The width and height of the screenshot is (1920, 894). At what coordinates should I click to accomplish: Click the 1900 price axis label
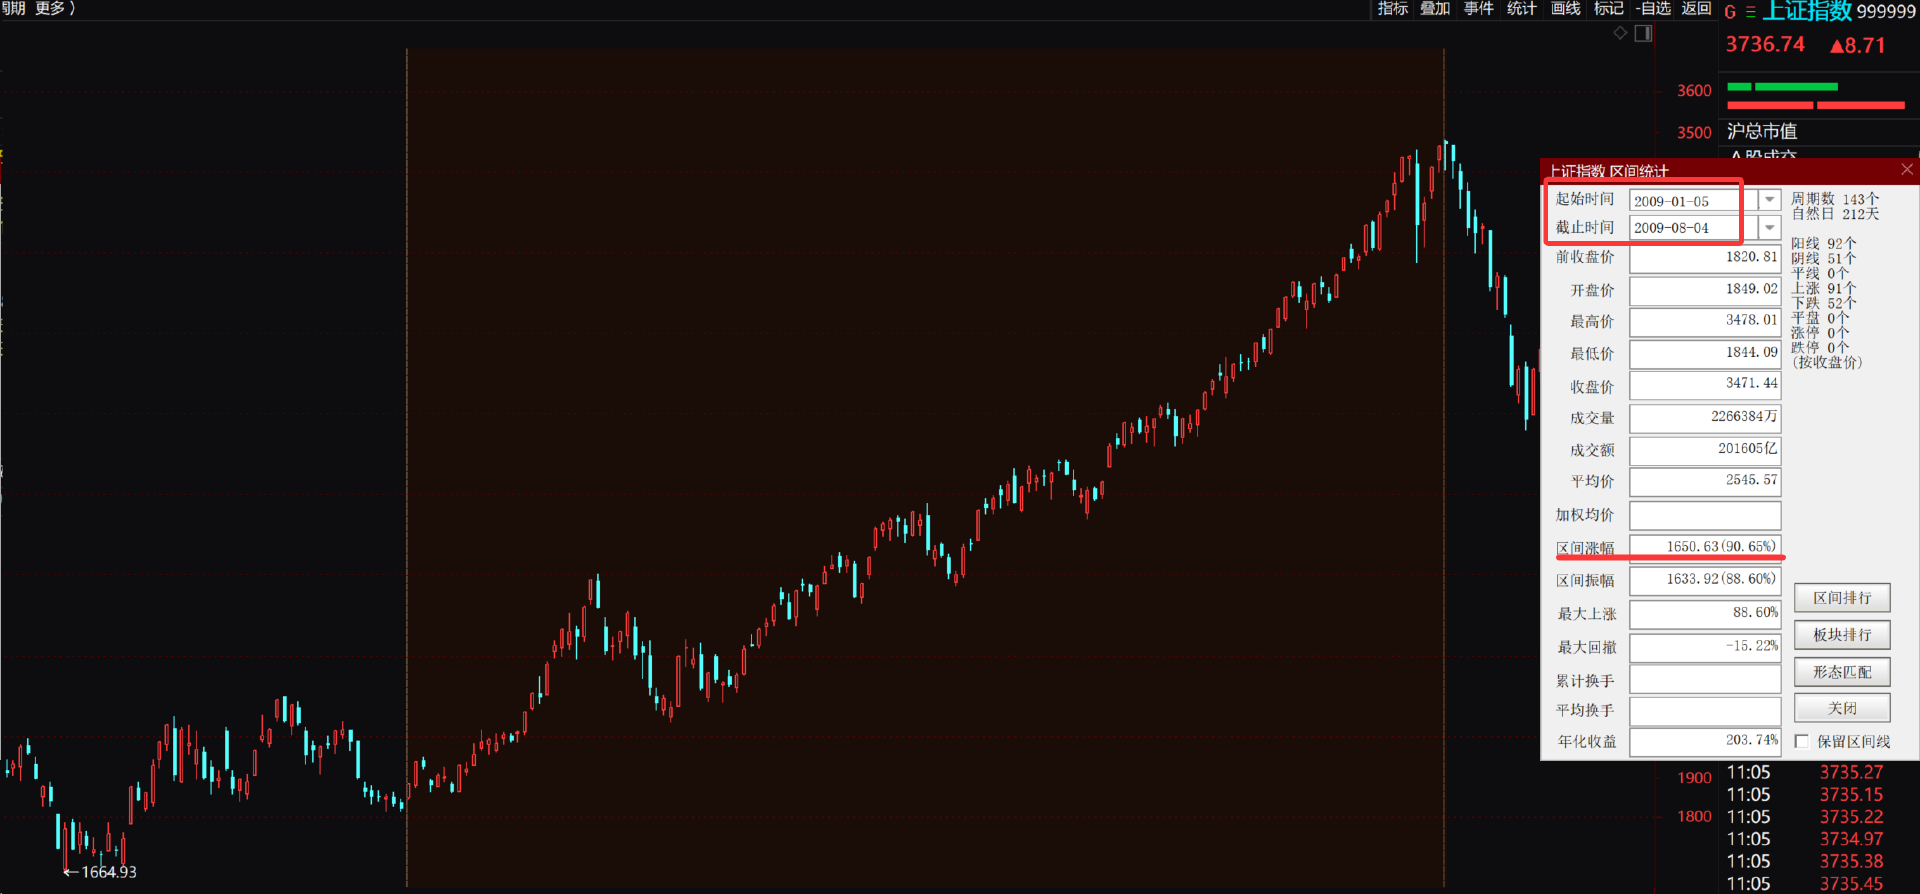[1694, 778]
